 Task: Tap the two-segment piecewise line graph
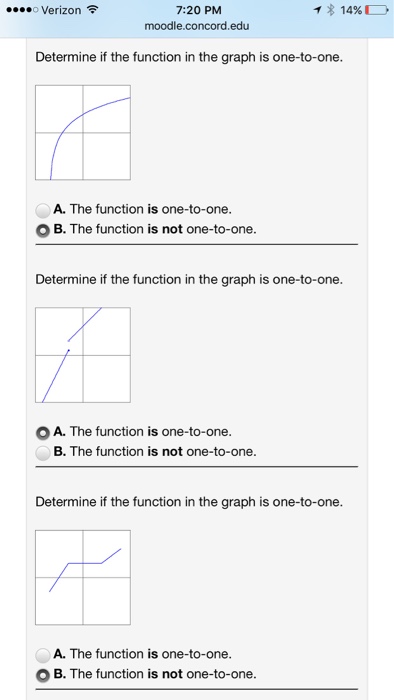(x=83, y=355)
